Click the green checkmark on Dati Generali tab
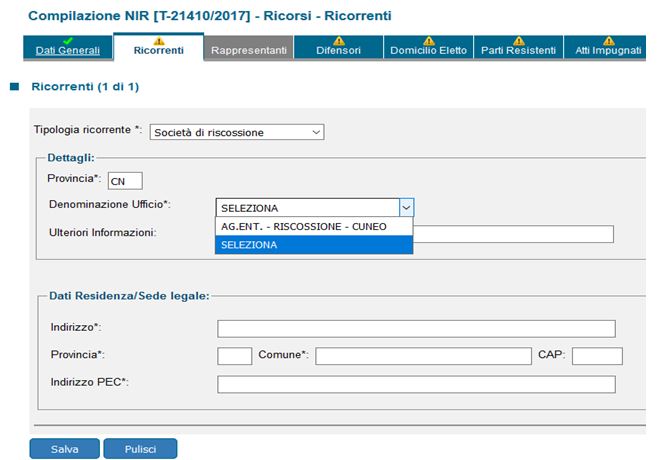 [67, 40]
